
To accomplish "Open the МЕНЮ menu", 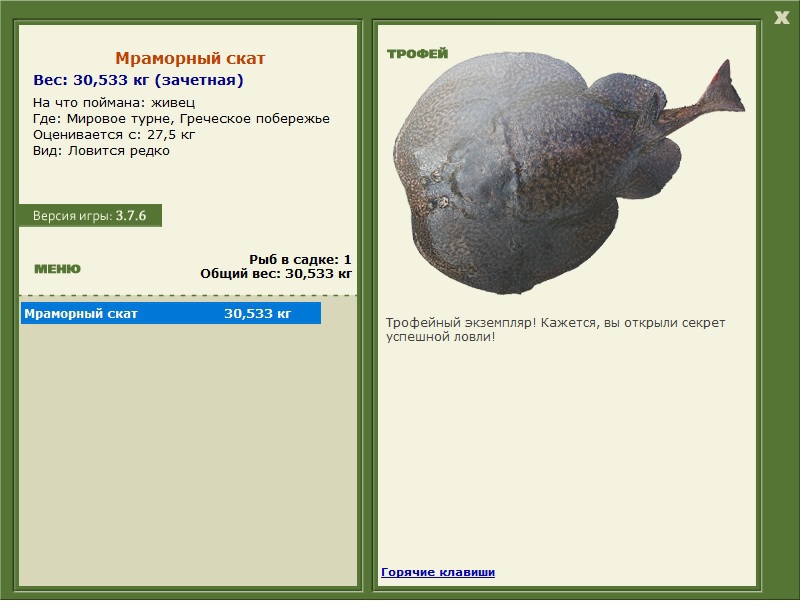I will click(x=58, y=269).
